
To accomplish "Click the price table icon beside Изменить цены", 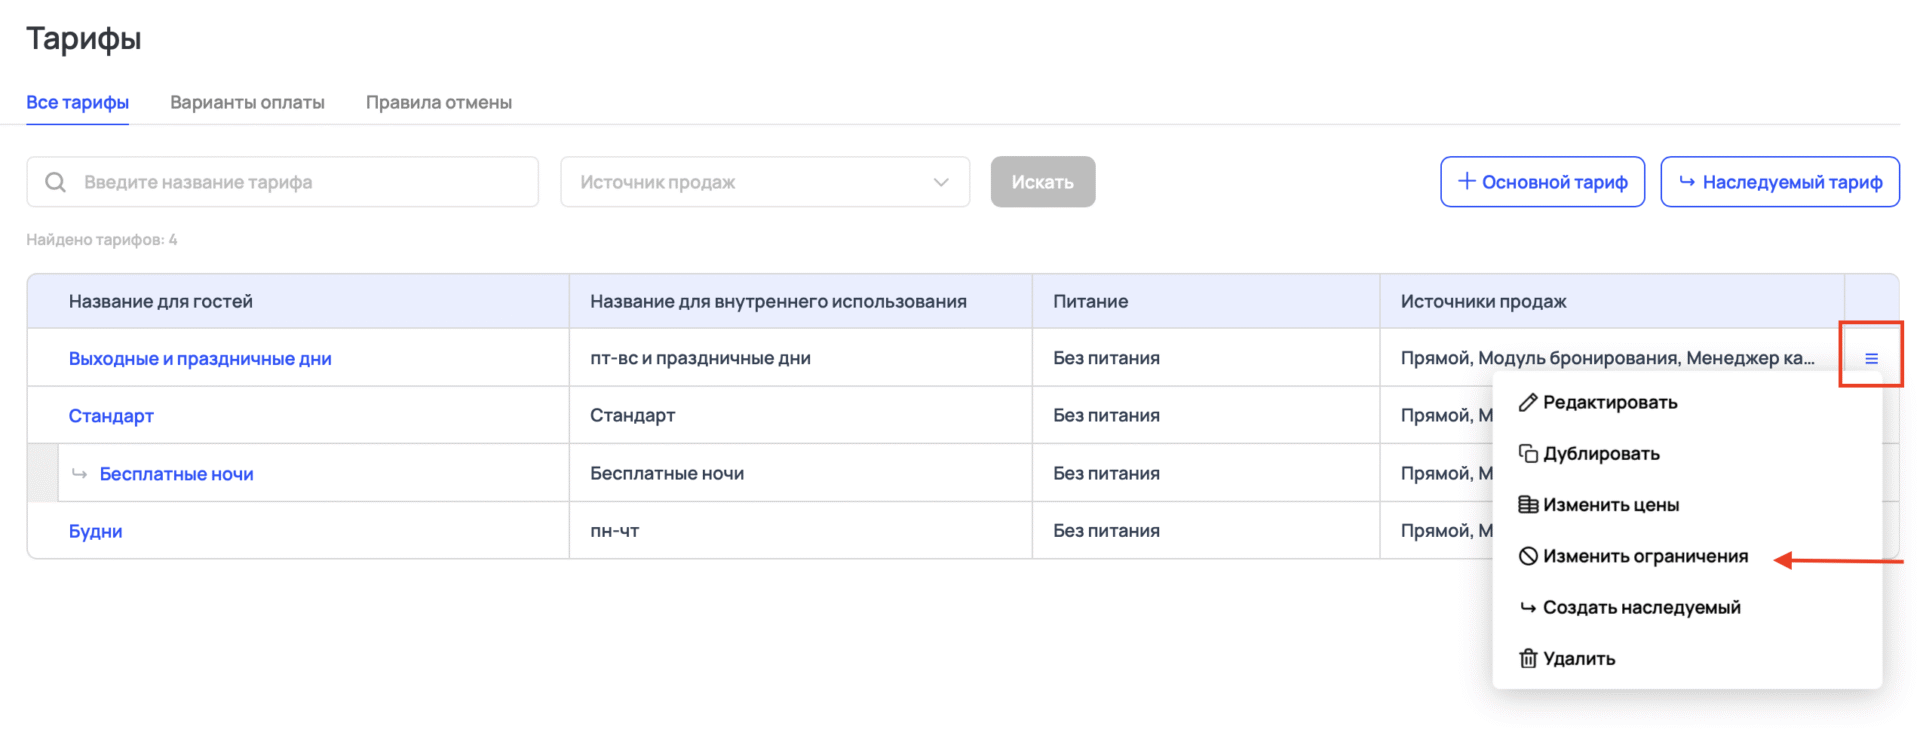I will [x=1527, y=505].
